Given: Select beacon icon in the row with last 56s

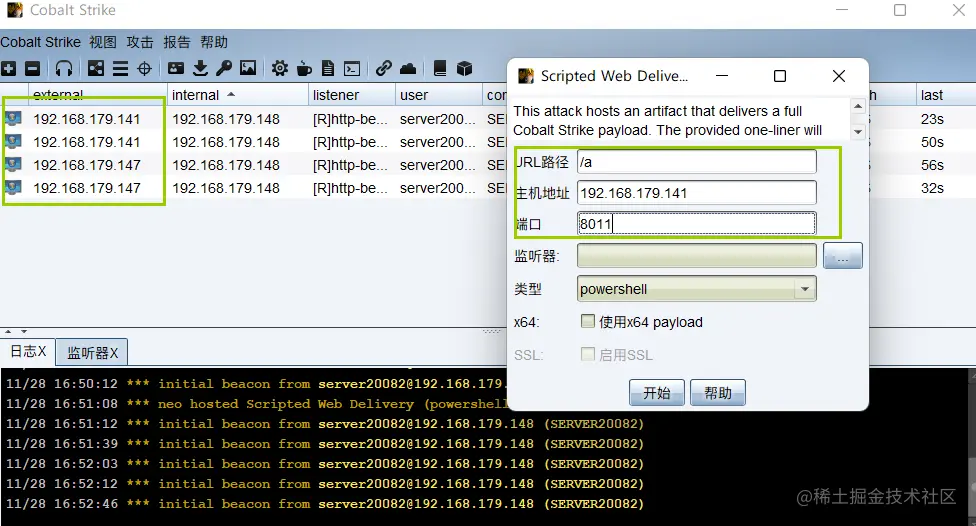Looking at the screenshot, I should pos(13,164).
